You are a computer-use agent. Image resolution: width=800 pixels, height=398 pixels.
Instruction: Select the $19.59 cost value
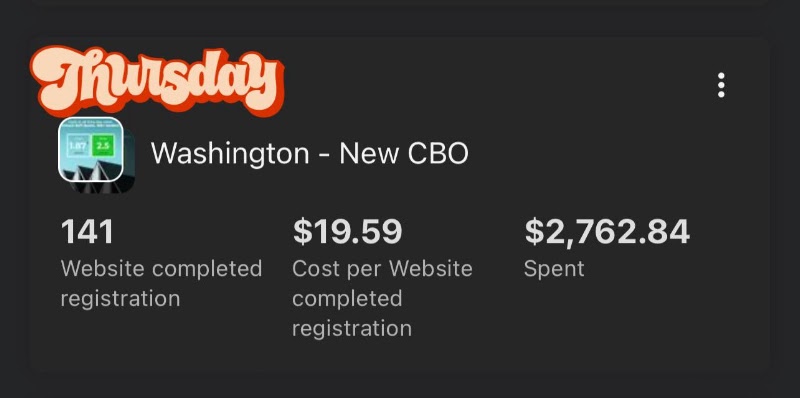pos(347,232)
